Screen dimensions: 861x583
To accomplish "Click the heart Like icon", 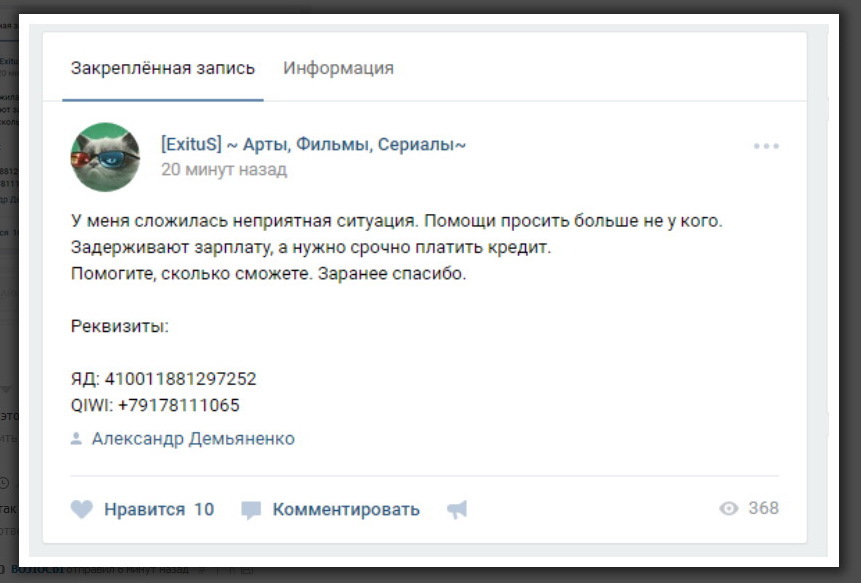I will pyautogui.click(x=82, y=510).
